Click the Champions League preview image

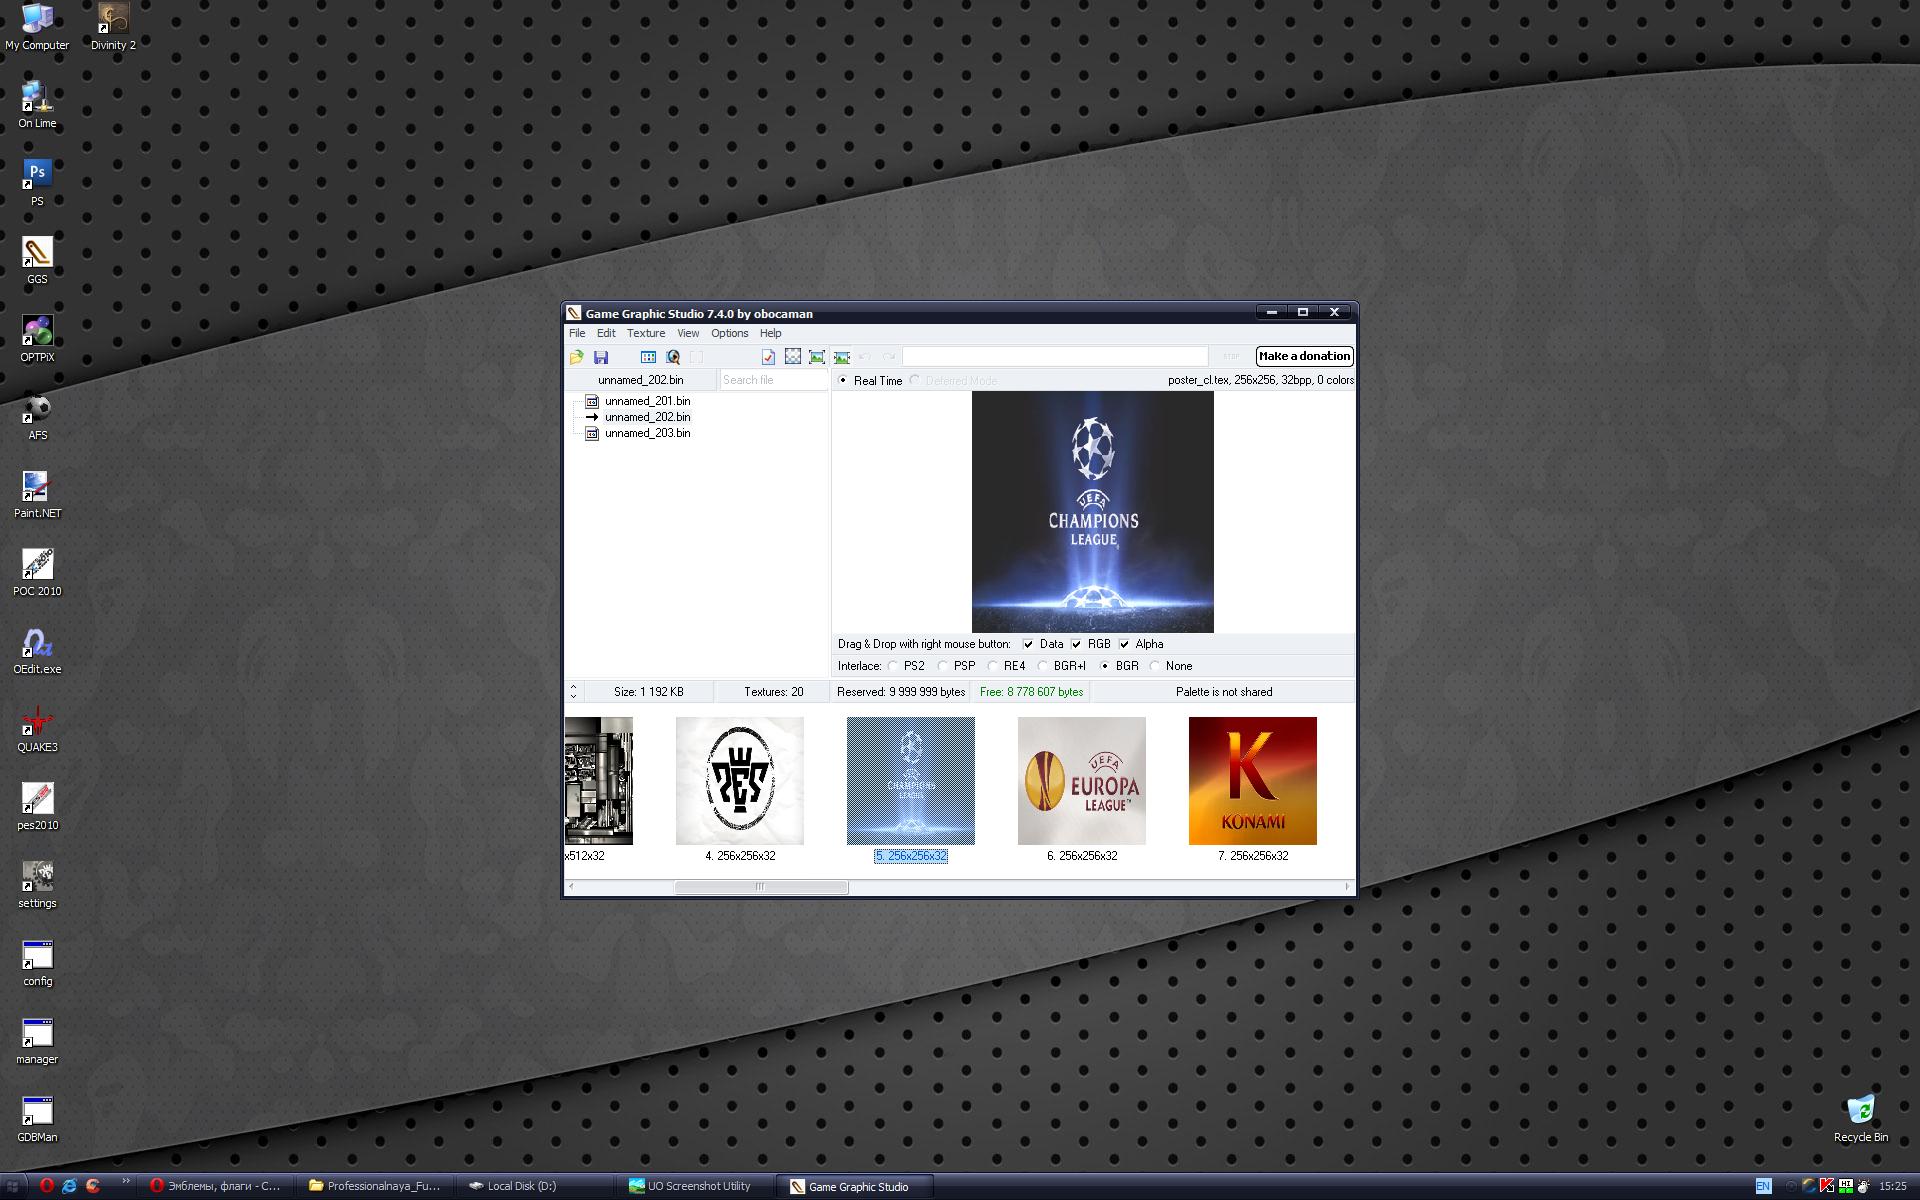[x=1093, y=513]
